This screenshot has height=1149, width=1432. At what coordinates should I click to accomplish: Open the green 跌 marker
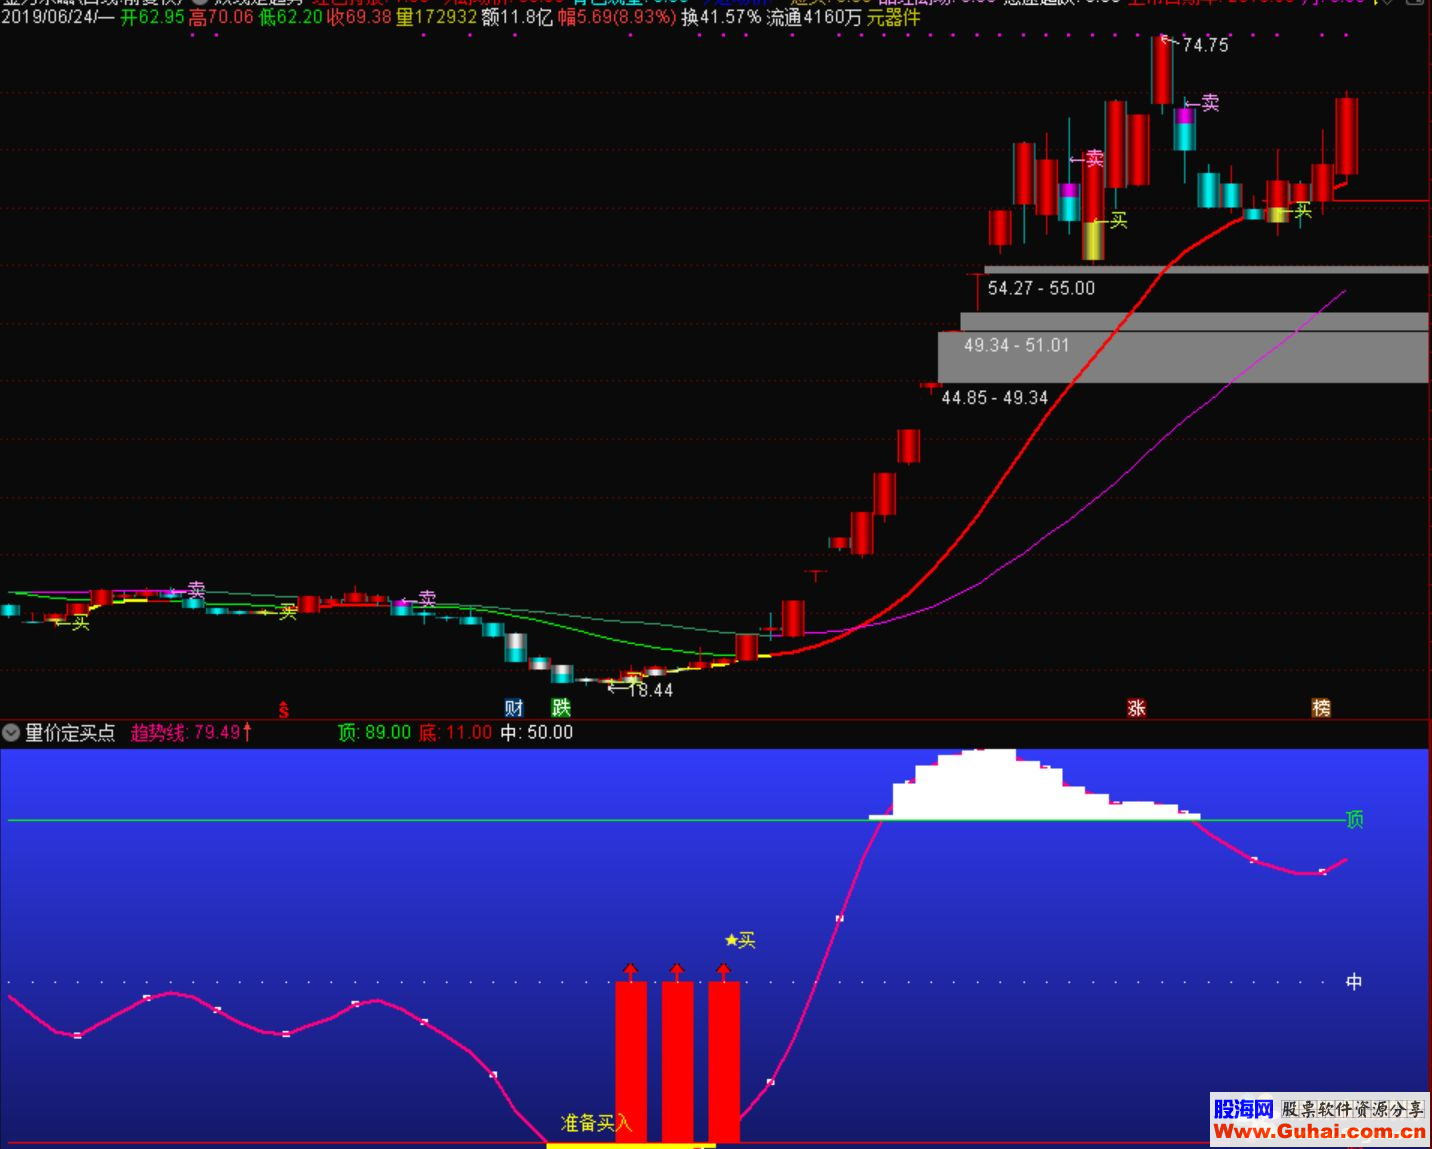pos(561,708)
